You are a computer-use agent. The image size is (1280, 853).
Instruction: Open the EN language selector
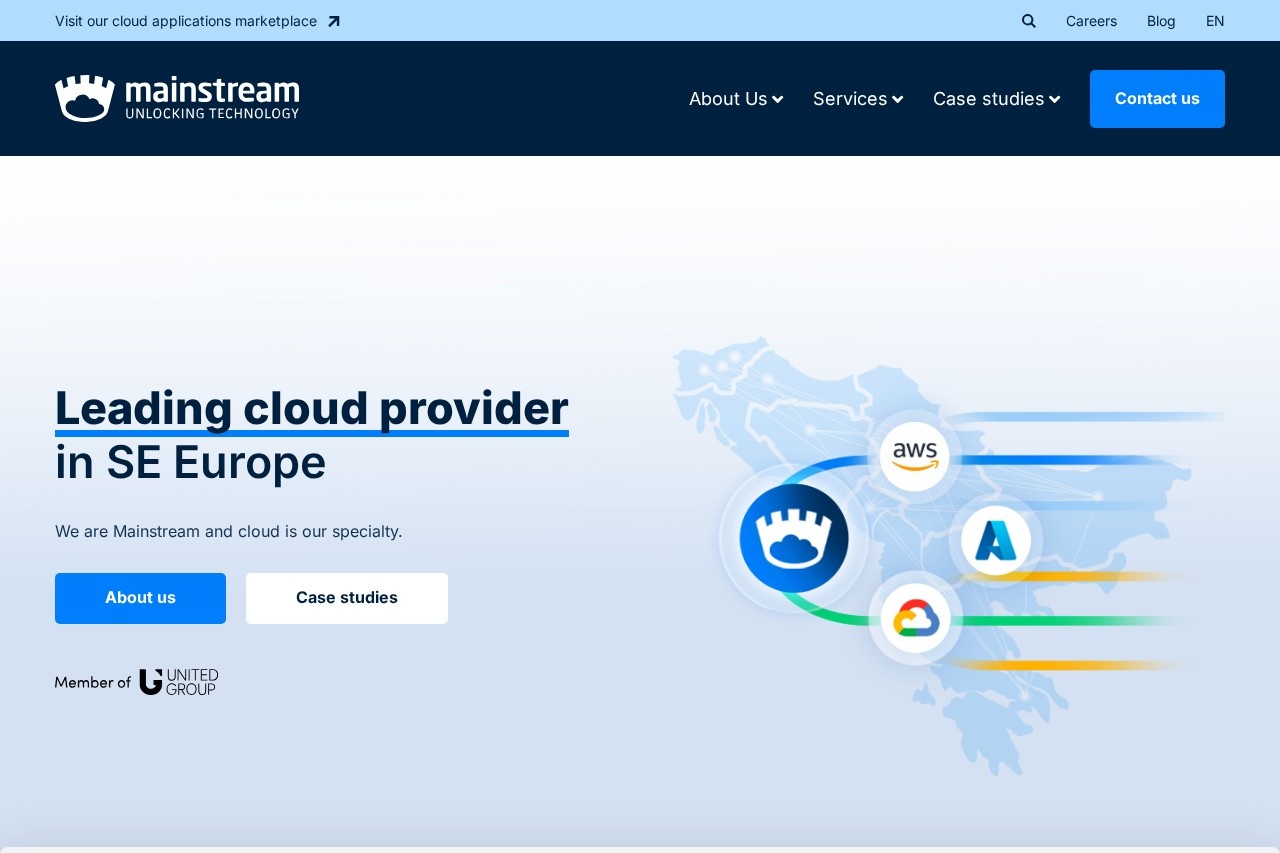point(1214,21)
